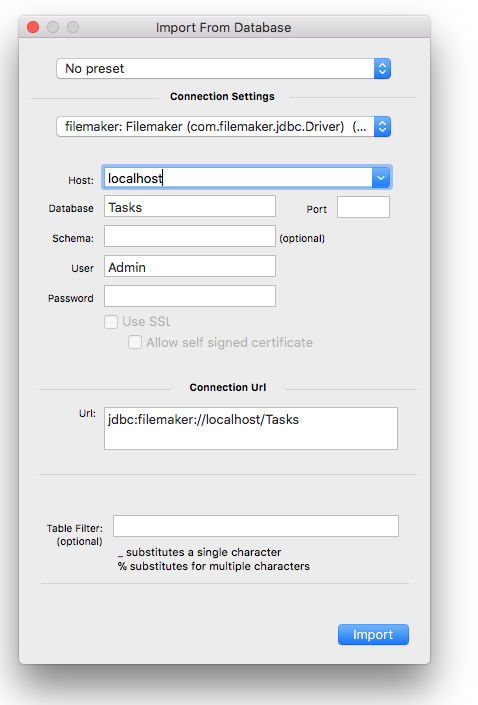The height and width of the screenshot is (705, 478).
Task: Click inside the connection Url text area
Action: (x=251, y=428)
